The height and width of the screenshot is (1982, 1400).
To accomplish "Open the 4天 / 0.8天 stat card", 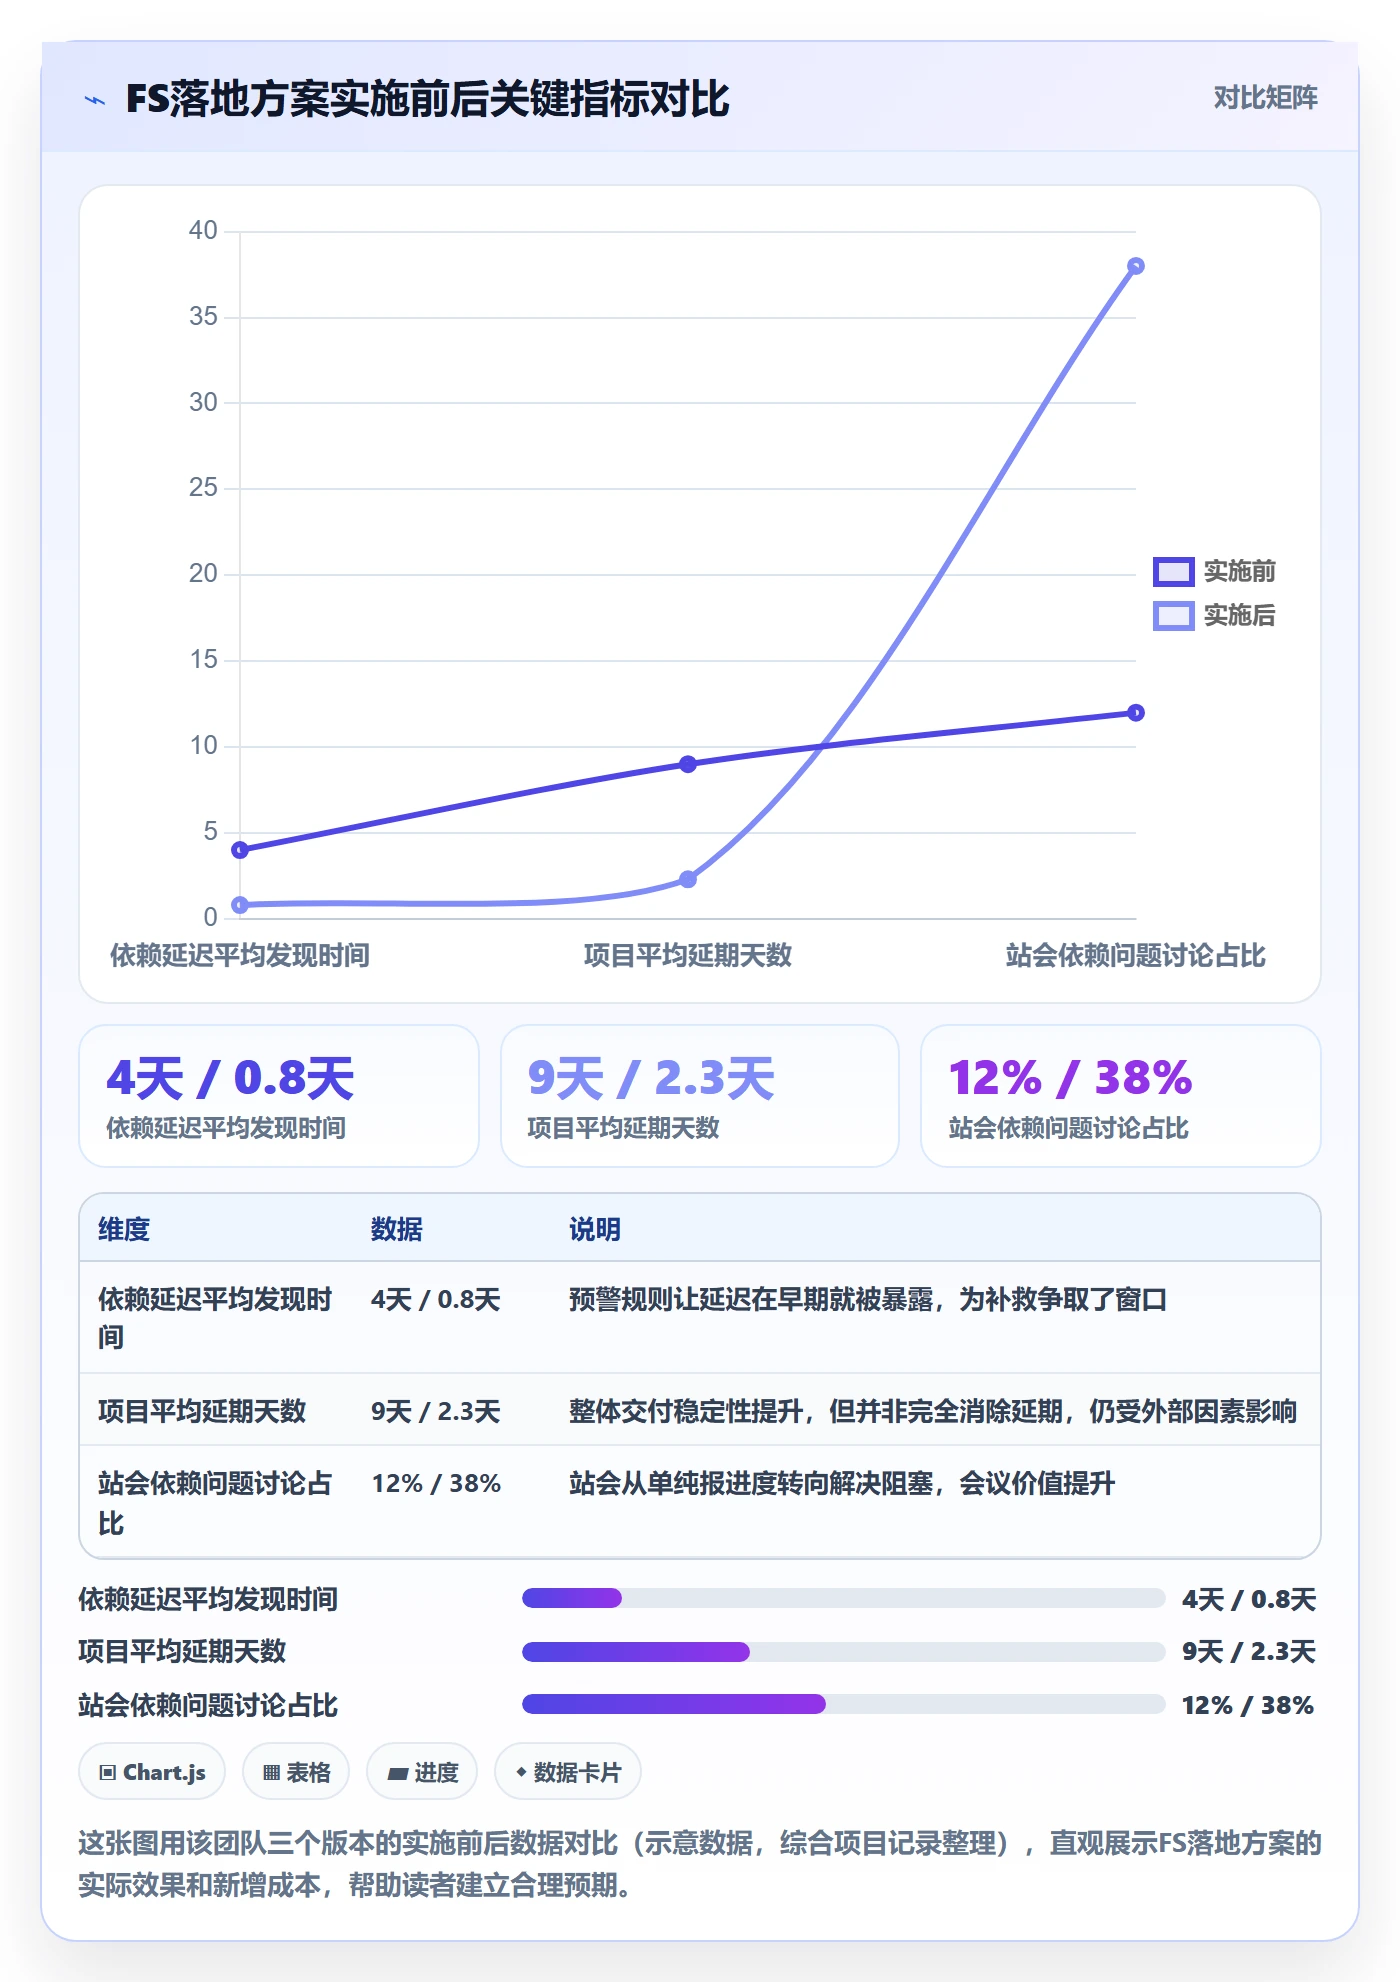I will click(279, 1096).
